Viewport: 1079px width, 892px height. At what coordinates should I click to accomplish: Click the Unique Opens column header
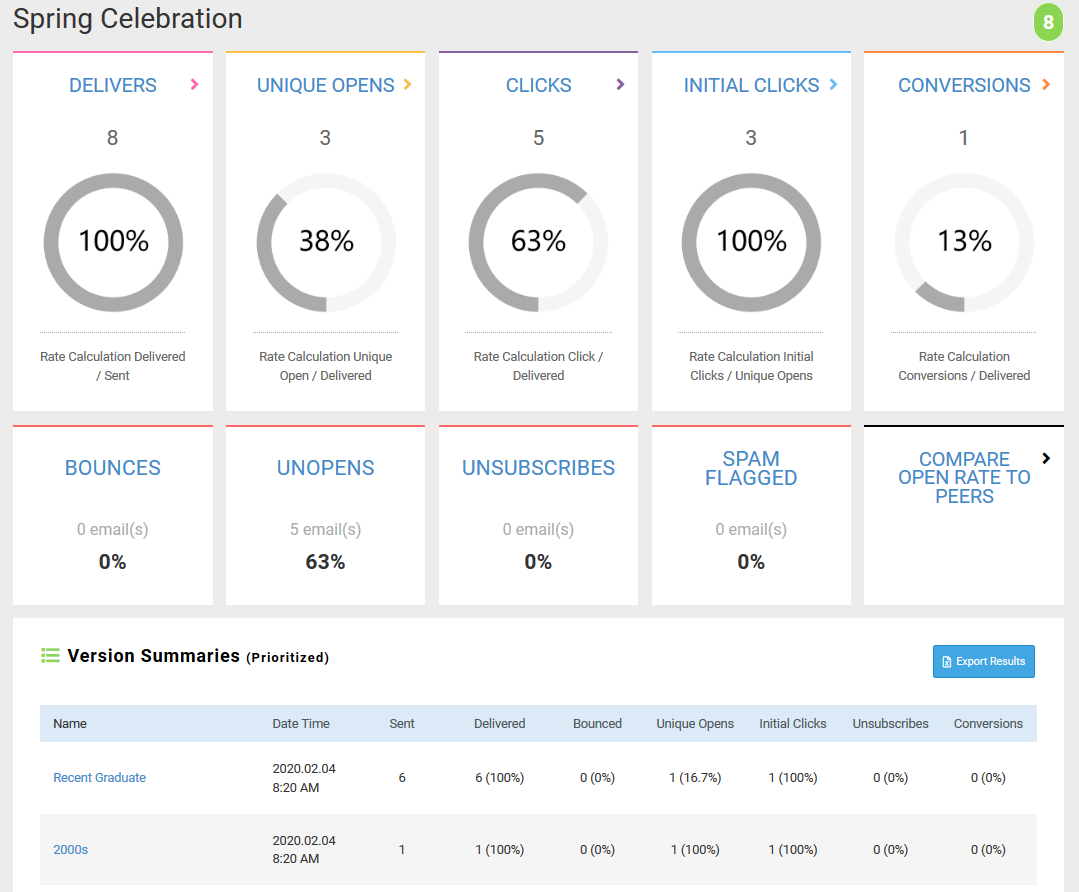(x=694, y=724)
